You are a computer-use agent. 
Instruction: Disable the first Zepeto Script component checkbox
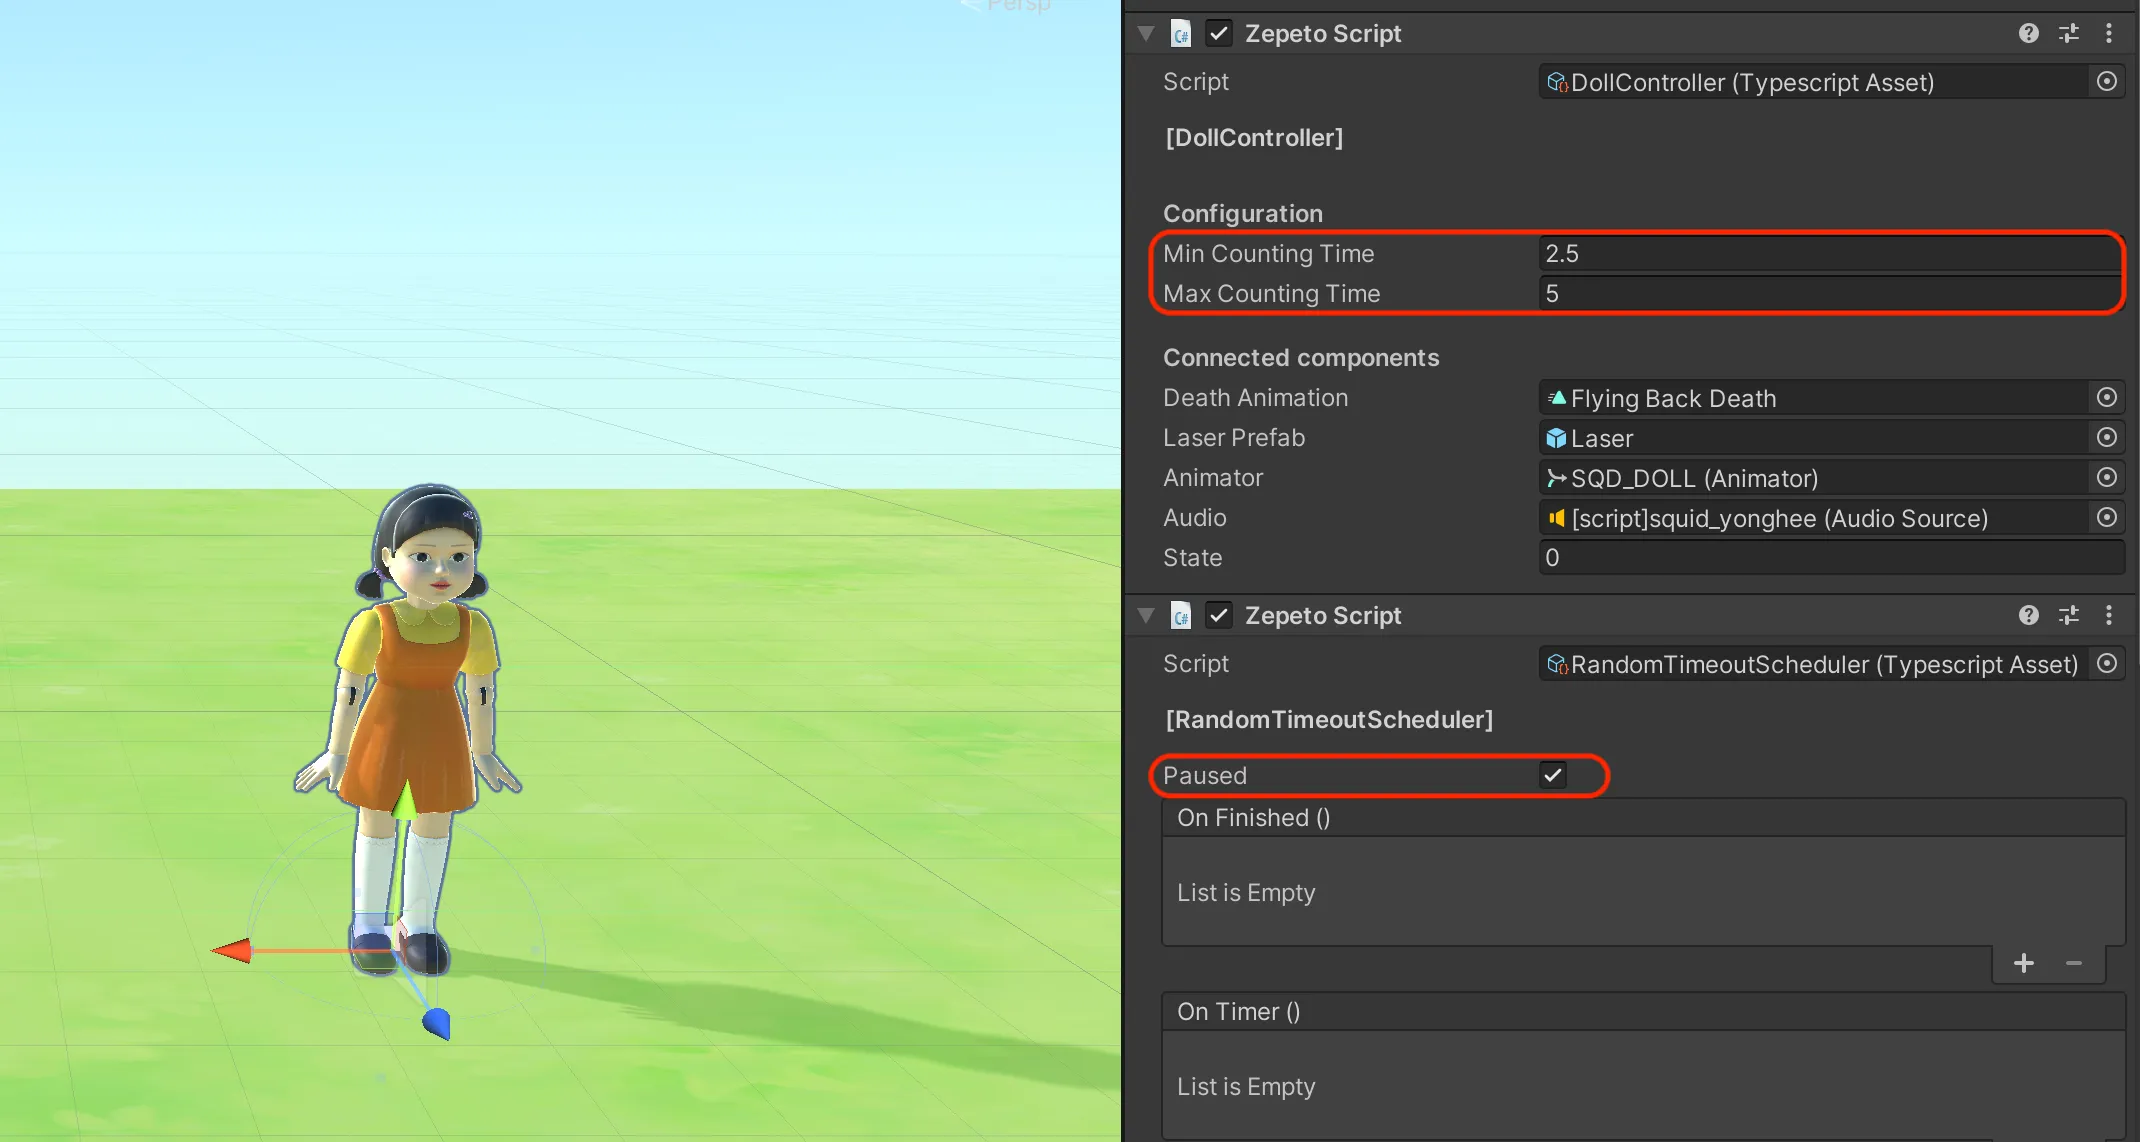tap(1218, 33)
